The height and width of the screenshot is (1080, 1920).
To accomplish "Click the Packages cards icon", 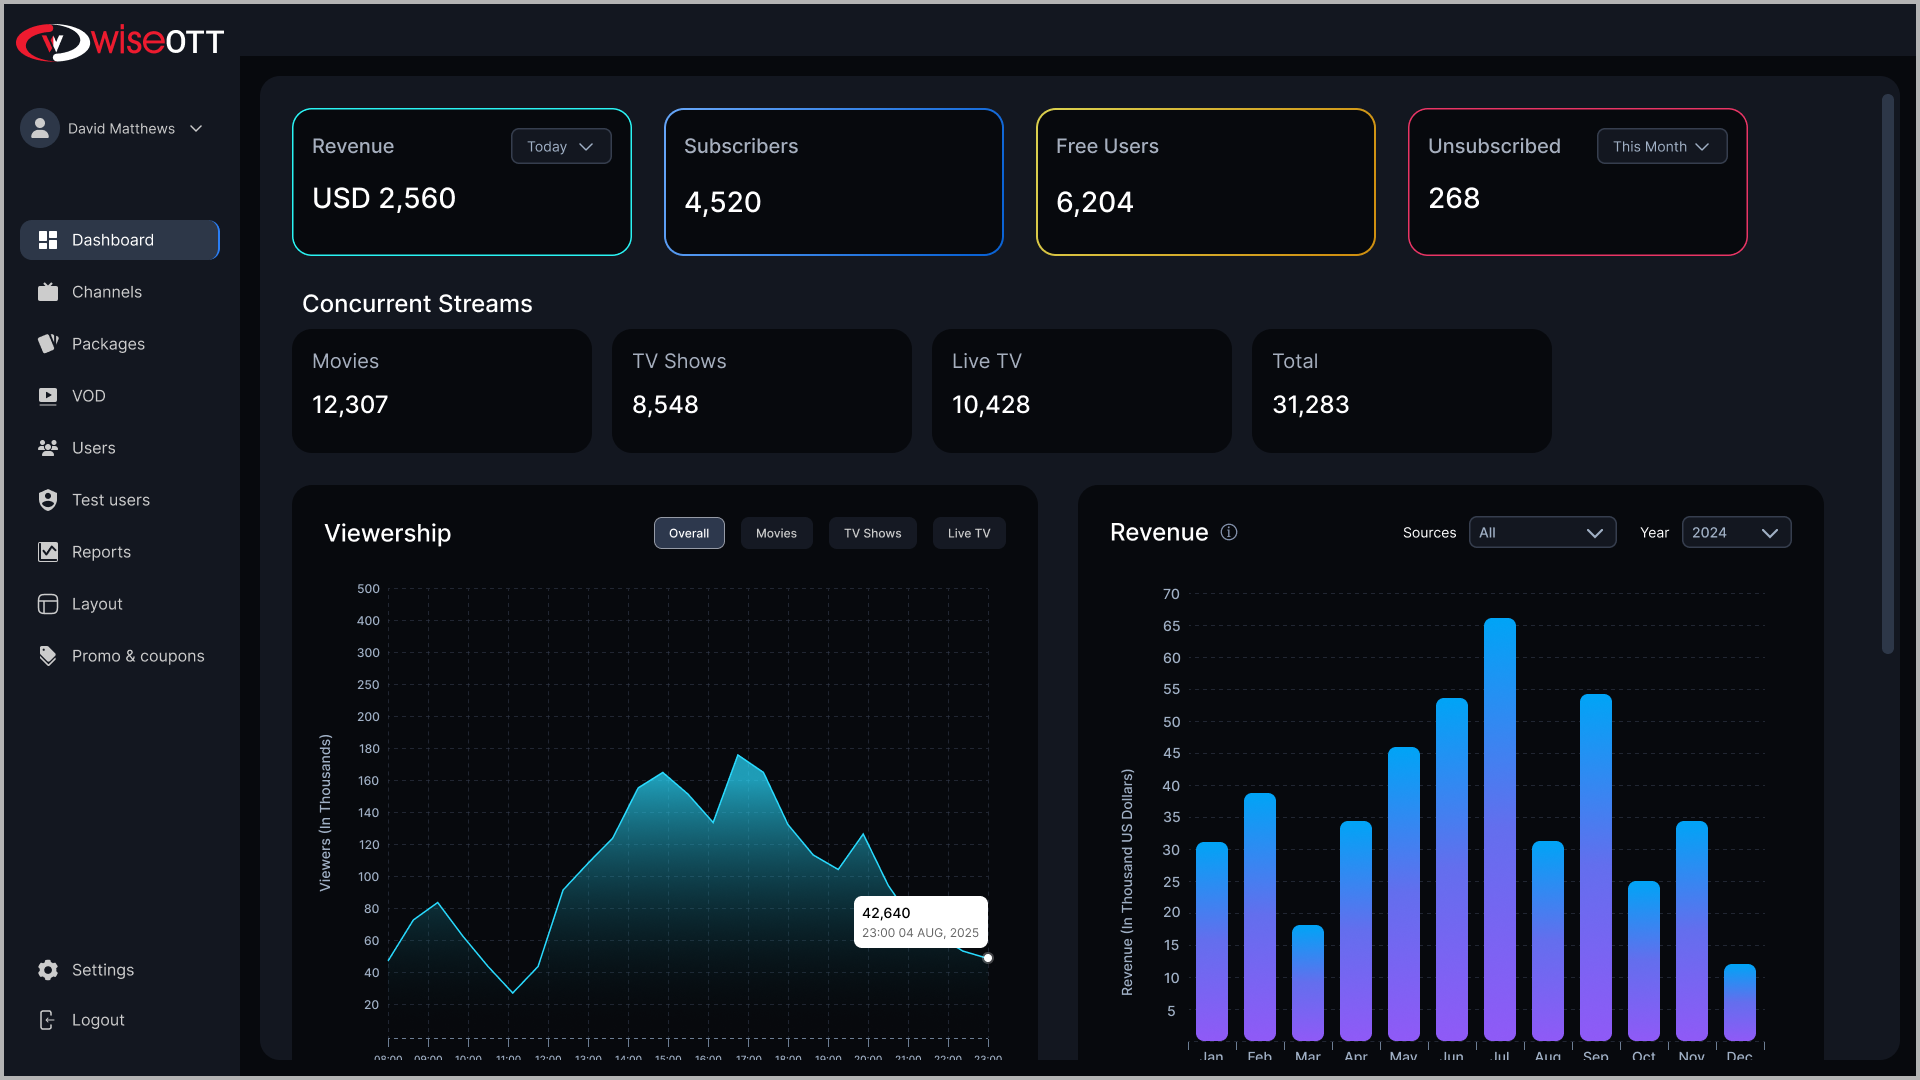I will [48, 344].
